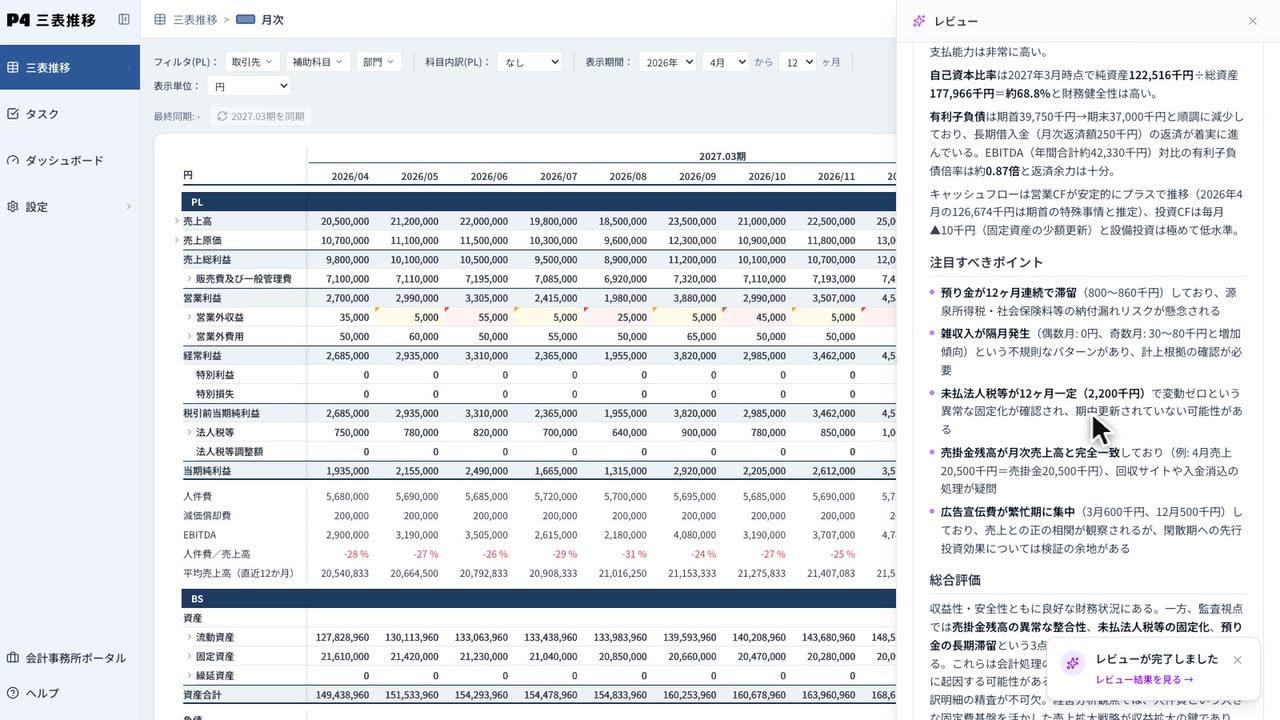Select the 2026/07 column header

click(558, 177)
